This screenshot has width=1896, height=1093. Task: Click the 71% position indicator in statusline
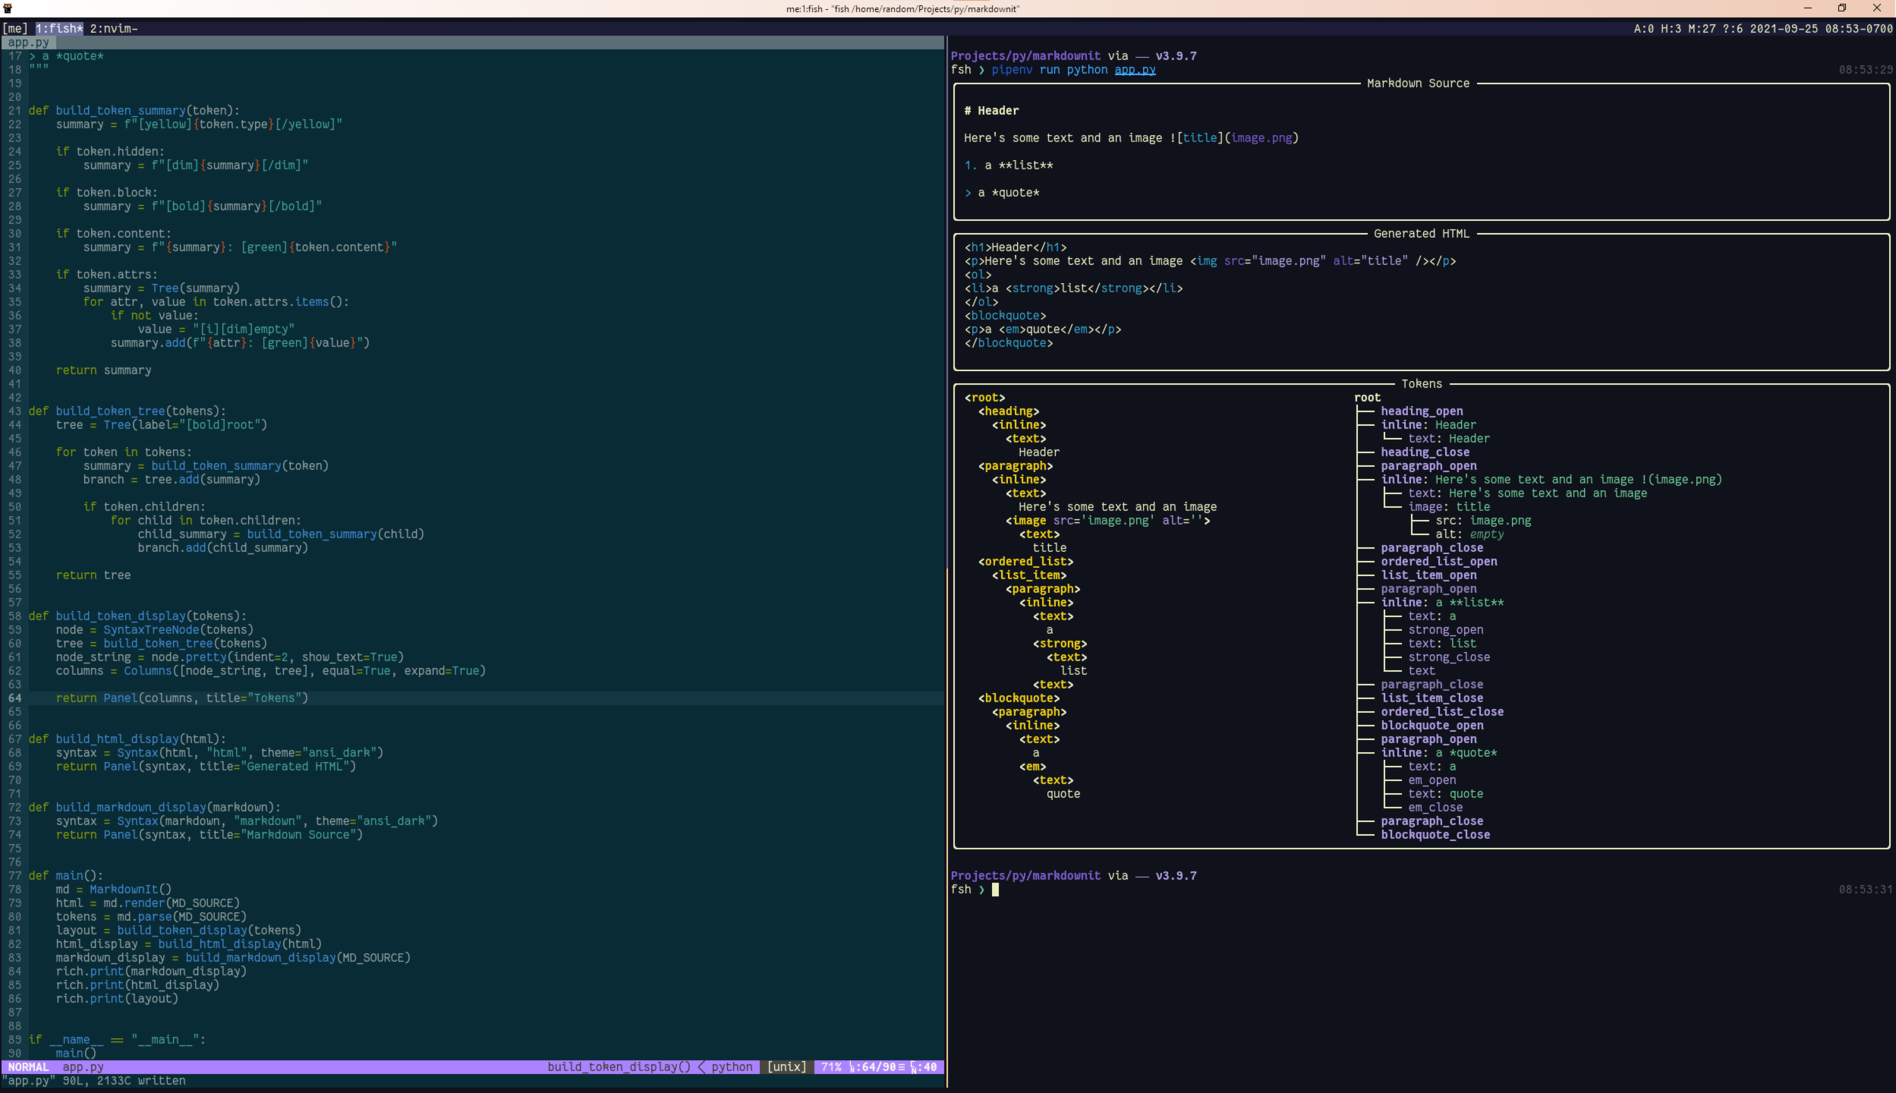point(831,1067)
